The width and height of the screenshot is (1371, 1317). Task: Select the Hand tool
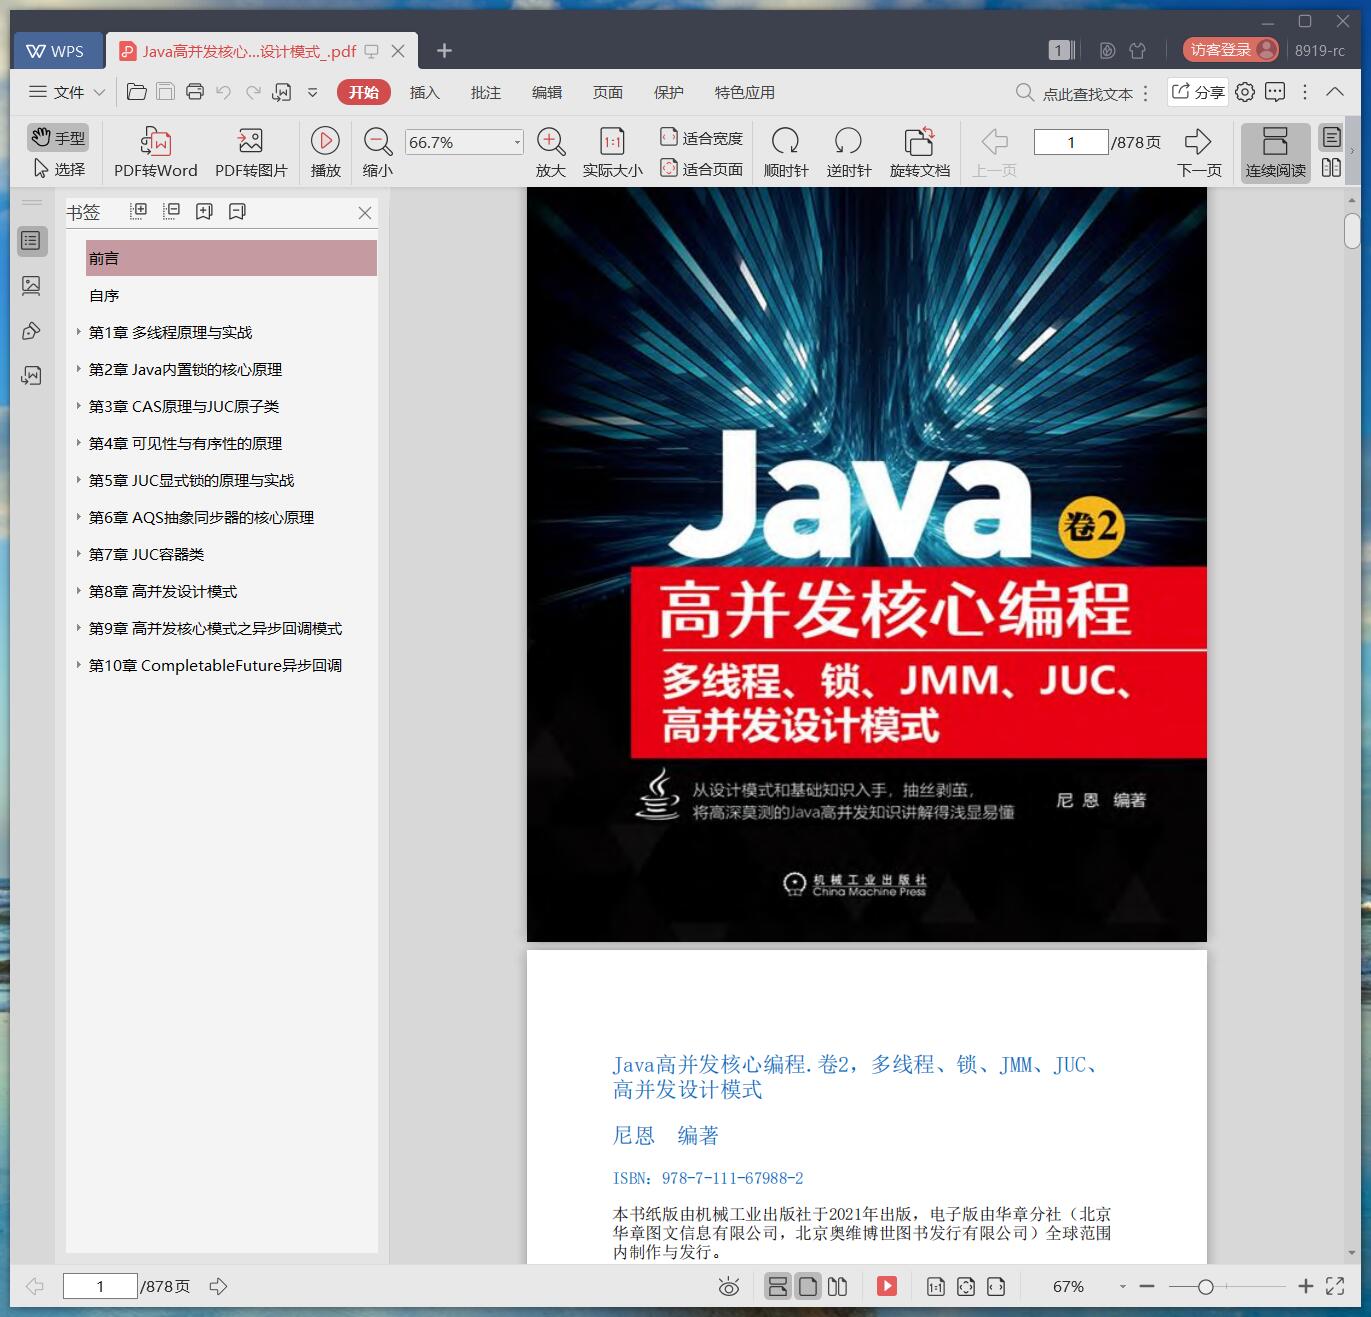coord(57,137)
